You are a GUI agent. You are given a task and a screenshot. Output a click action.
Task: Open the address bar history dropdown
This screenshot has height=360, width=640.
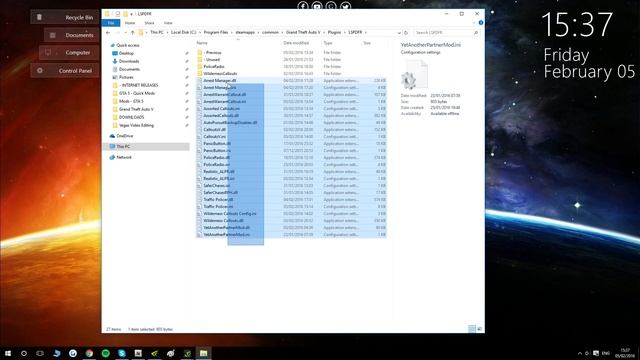point(399,32)
